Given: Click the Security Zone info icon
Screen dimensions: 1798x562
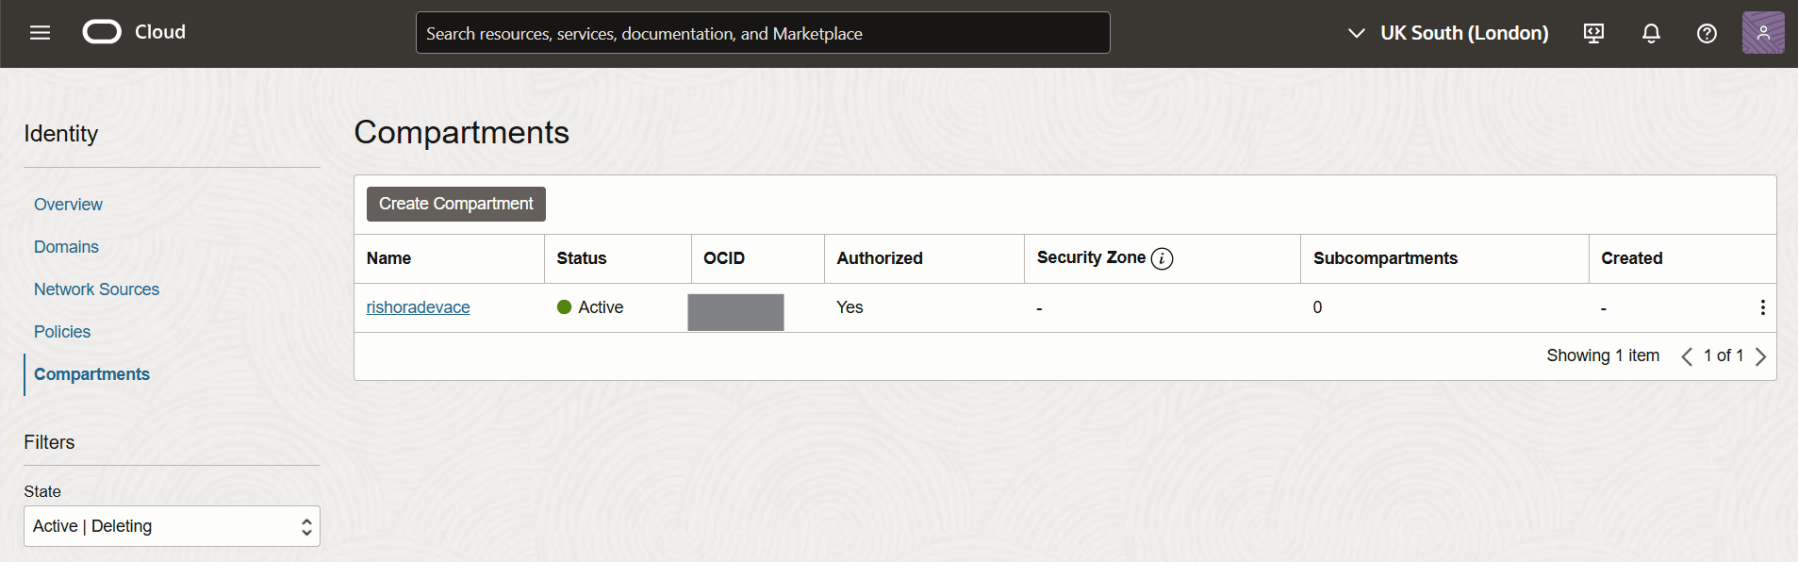Looking at the screenshot, I should [1162, 259].
